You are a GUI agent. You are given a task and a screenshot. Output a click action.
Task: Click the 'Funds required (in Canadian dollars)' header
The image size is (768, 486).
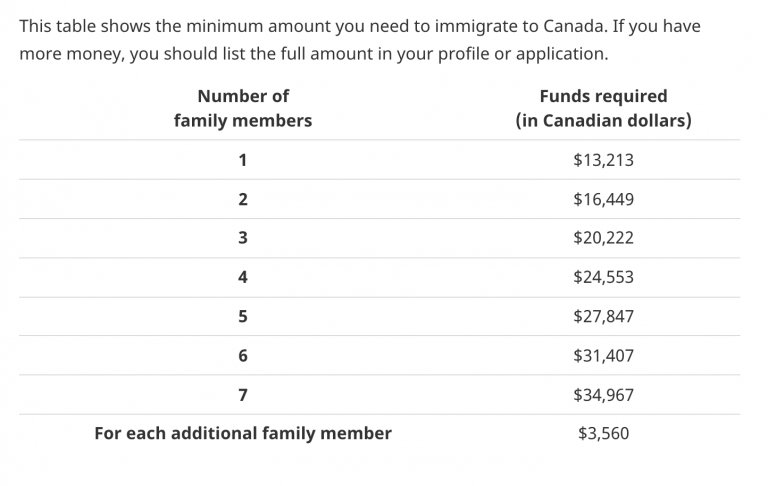tap(603, 108)
